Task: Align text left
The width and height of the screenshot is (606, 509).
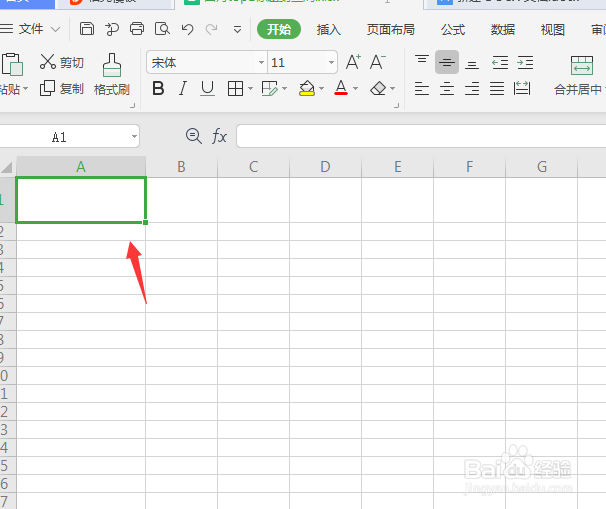Action: 422,89
